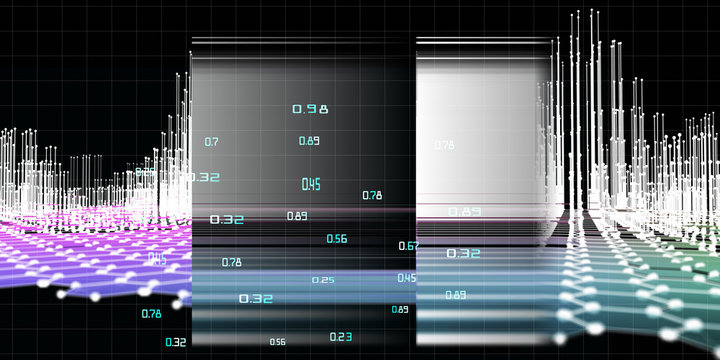720x360 pixels.
Task: Click the cyan 0.23 value label
Action: [341, 337]
